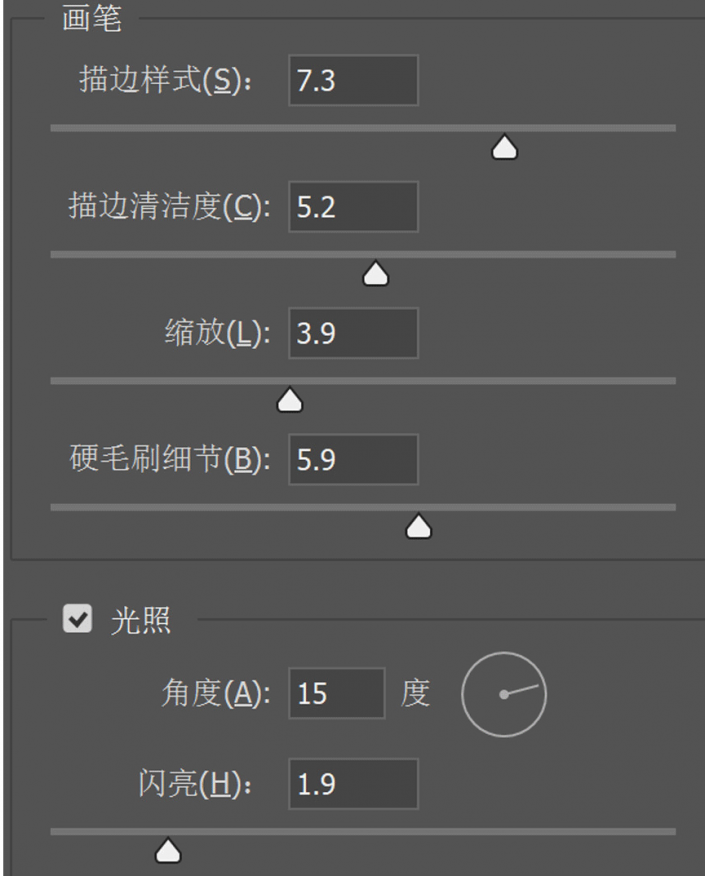Click the 描边清洁度 slider handle
Viewport: 705px width, 876px height.
tap(375, 275)
